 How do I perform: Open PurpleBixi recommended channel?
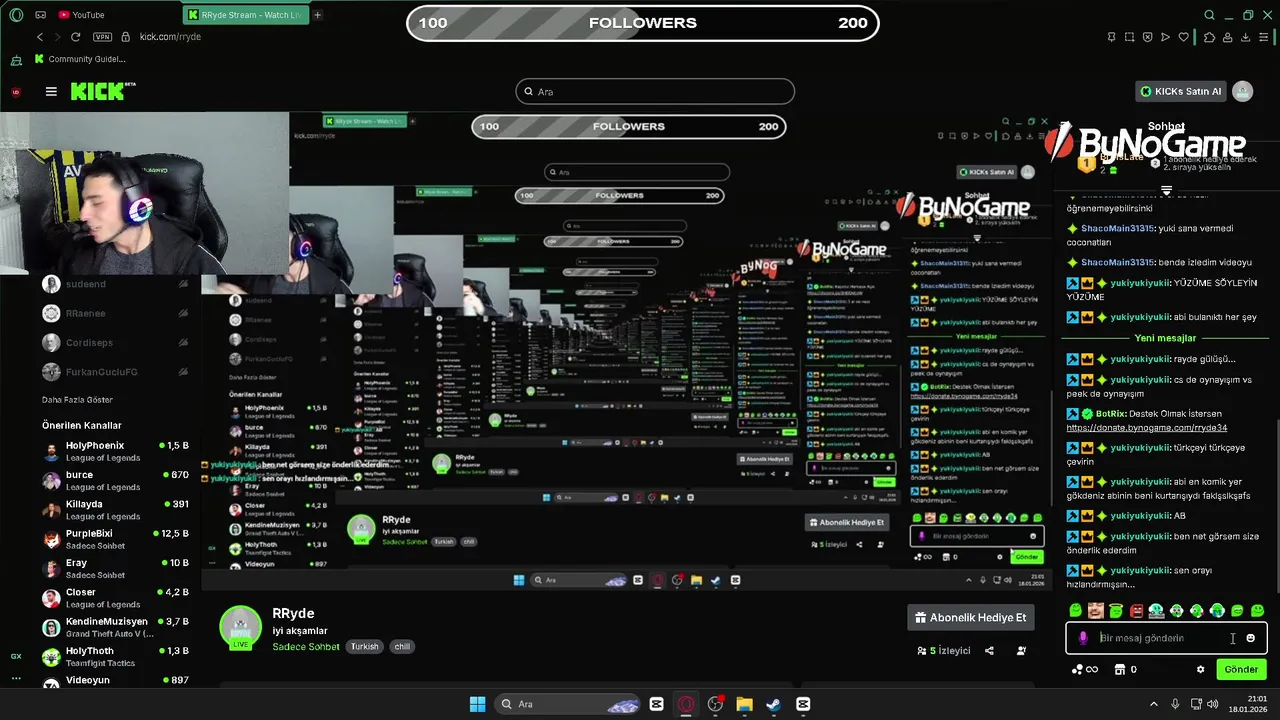pos(116,539)
